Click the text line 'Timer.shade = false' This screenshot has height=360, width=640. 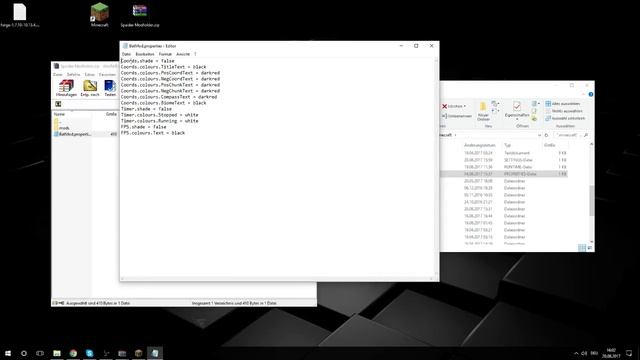pyautogui.click(x=146, y=109)
